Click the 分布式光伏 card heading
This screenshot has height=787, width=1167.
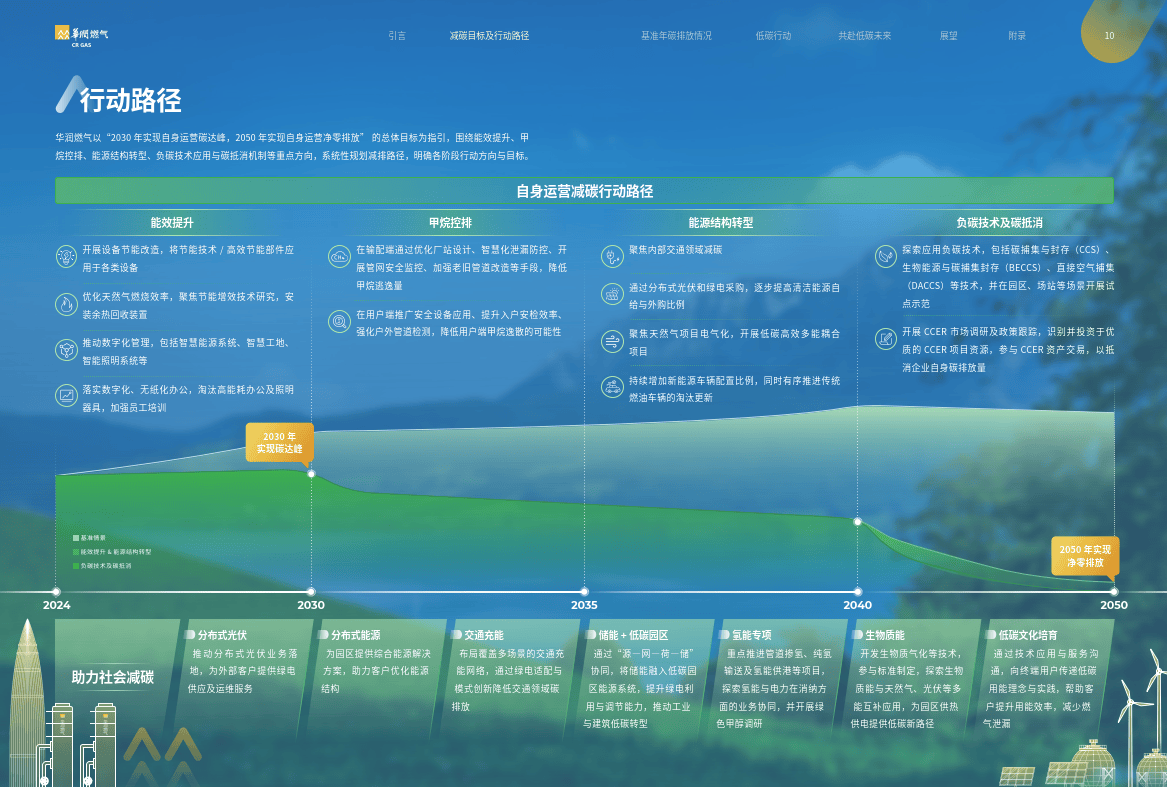coord(221,635)
